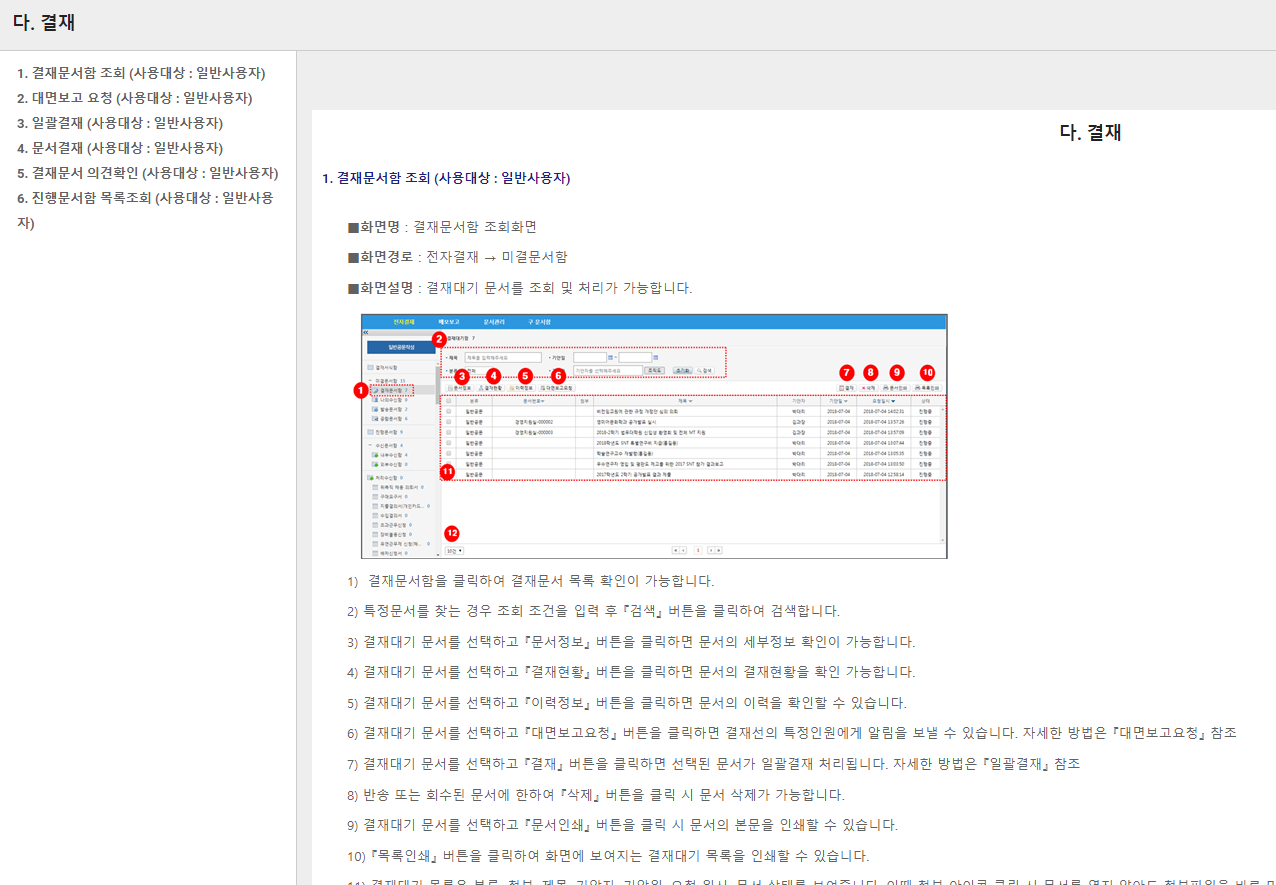
Task: Open 이력정보 history button
Action: pyautogui.click(x=521, y=387)
